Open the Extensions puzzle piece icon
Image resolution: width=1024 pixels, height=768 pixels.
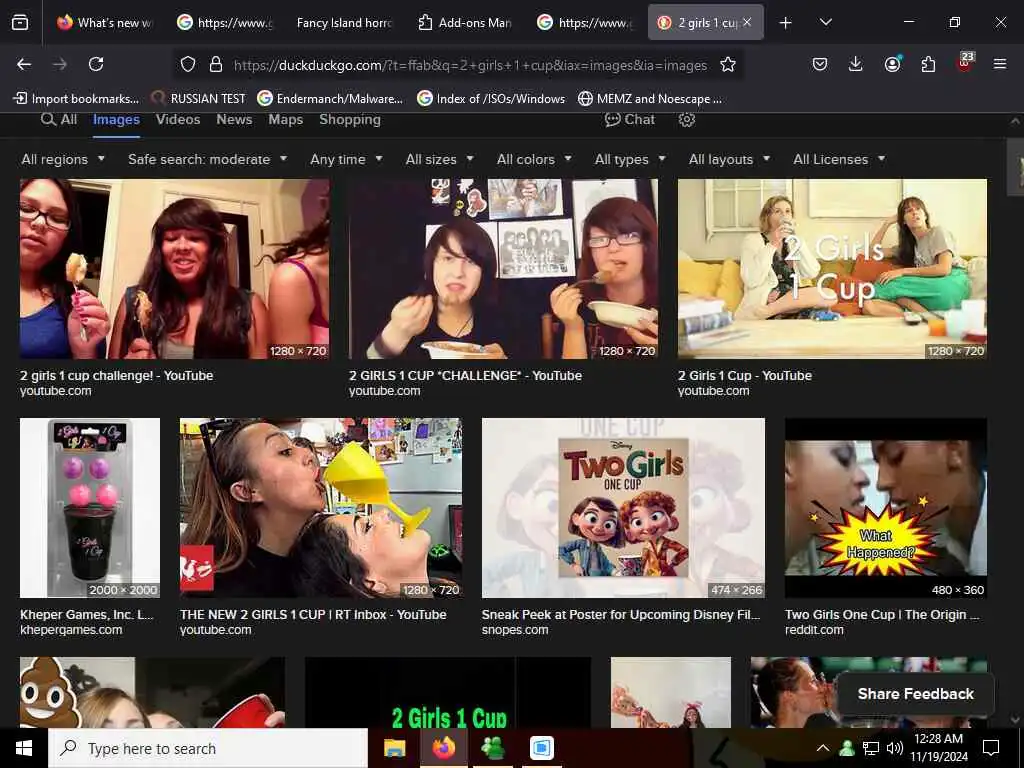pyautogui.click(x=928, y=64)
